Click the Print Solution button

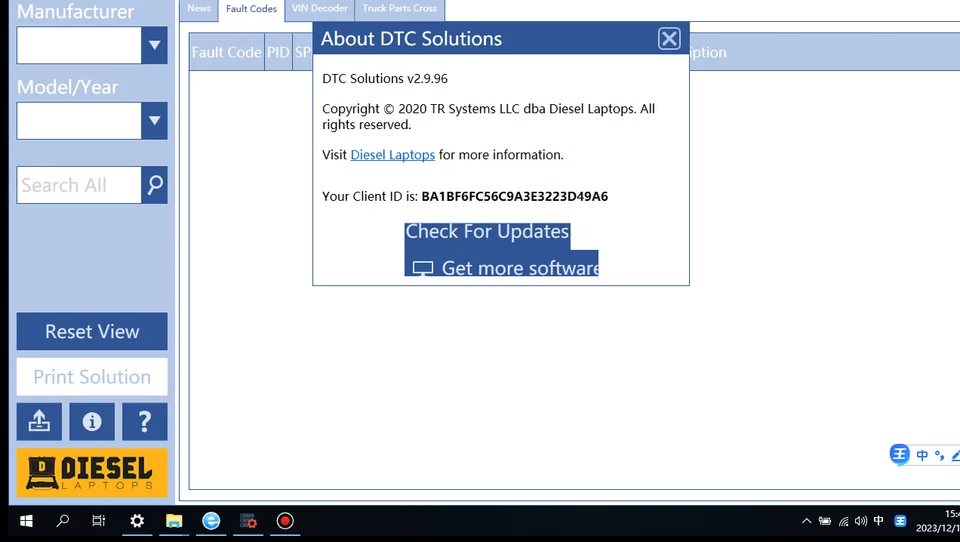click(92, 377)
